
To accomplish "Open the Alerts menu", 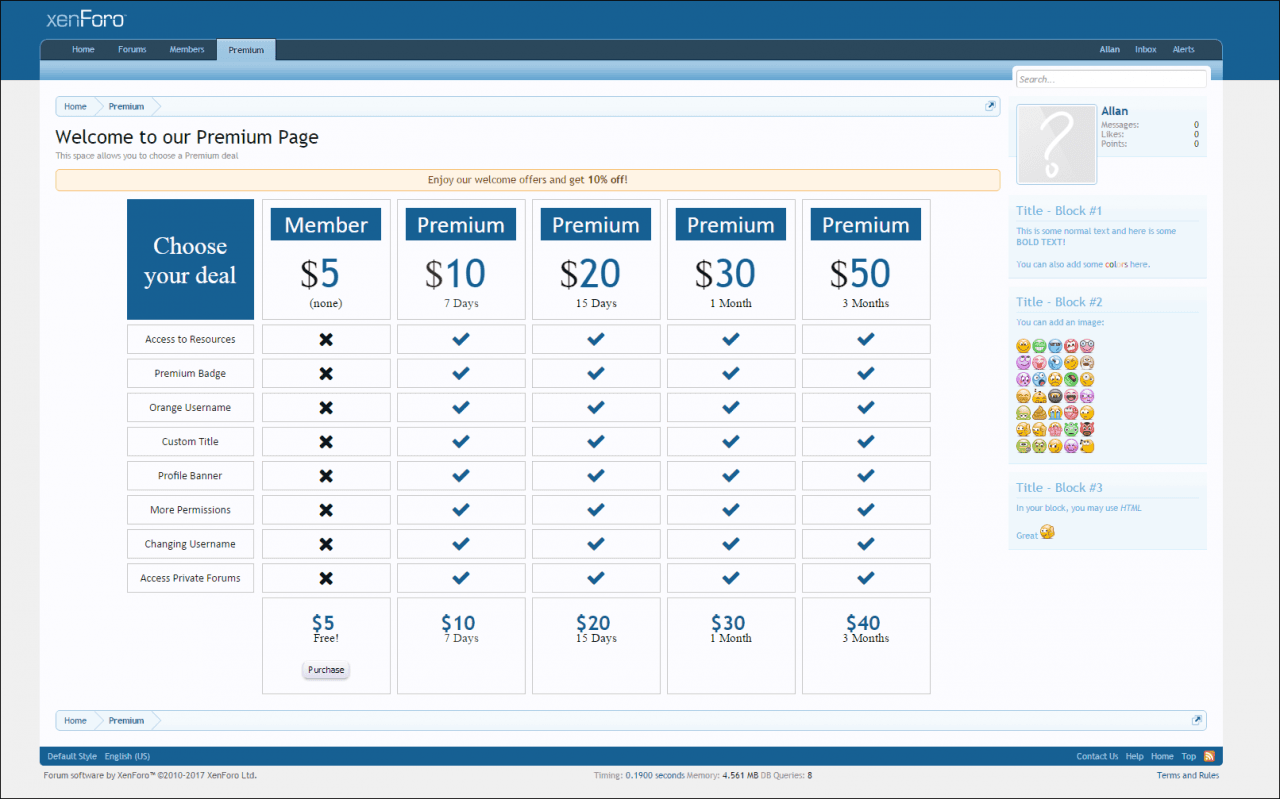I will click(x=1184, y=49).
